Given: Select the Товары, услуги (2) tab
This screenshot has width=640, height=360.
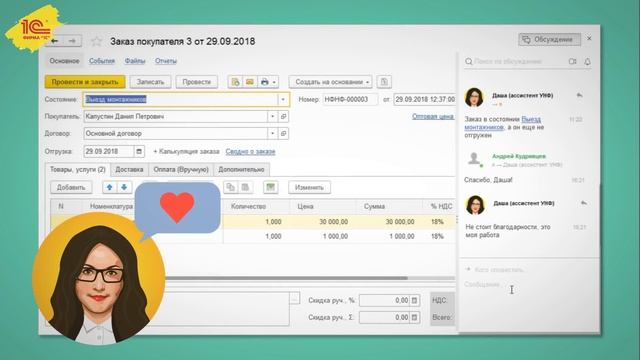Looking at the screenshot, I should tap(78, 169).
